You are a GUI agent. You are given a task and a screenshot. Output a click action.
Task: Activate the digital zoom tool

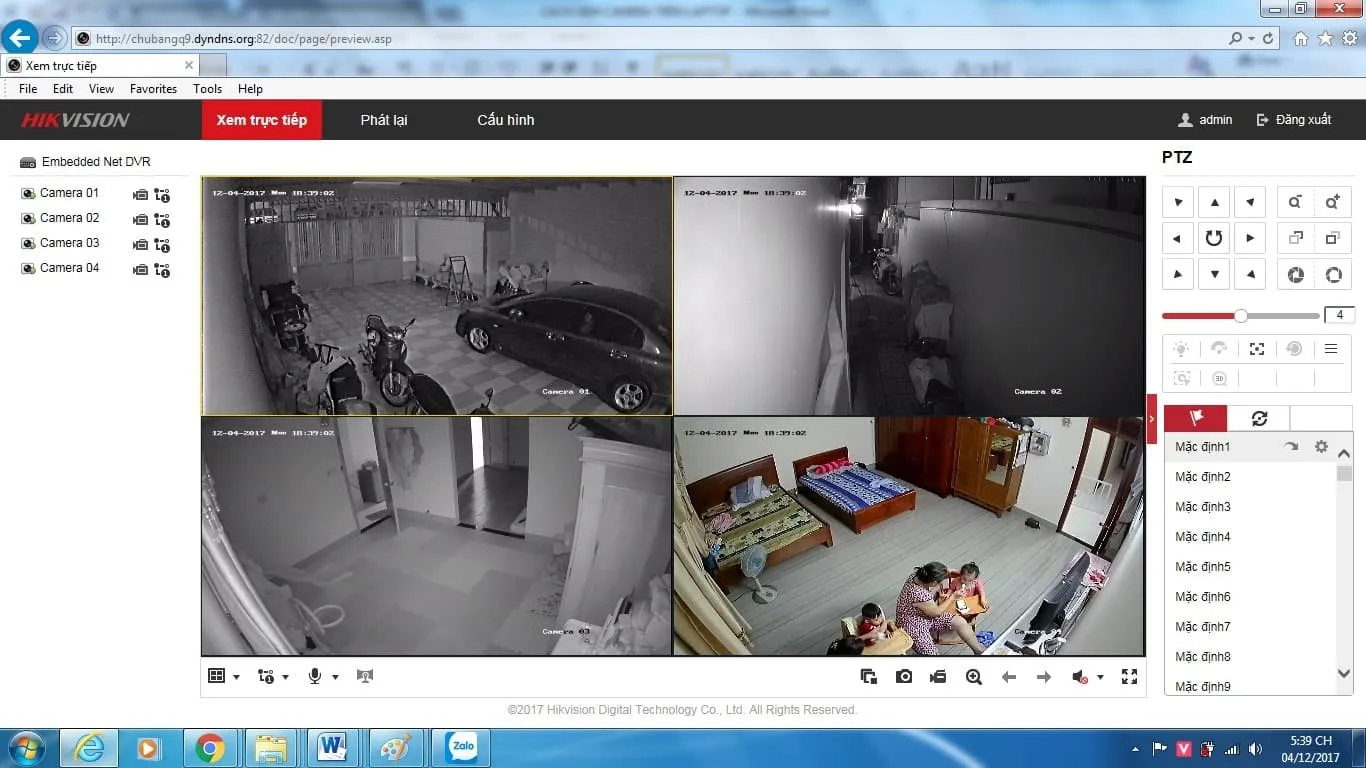click(x=973, y=676)
